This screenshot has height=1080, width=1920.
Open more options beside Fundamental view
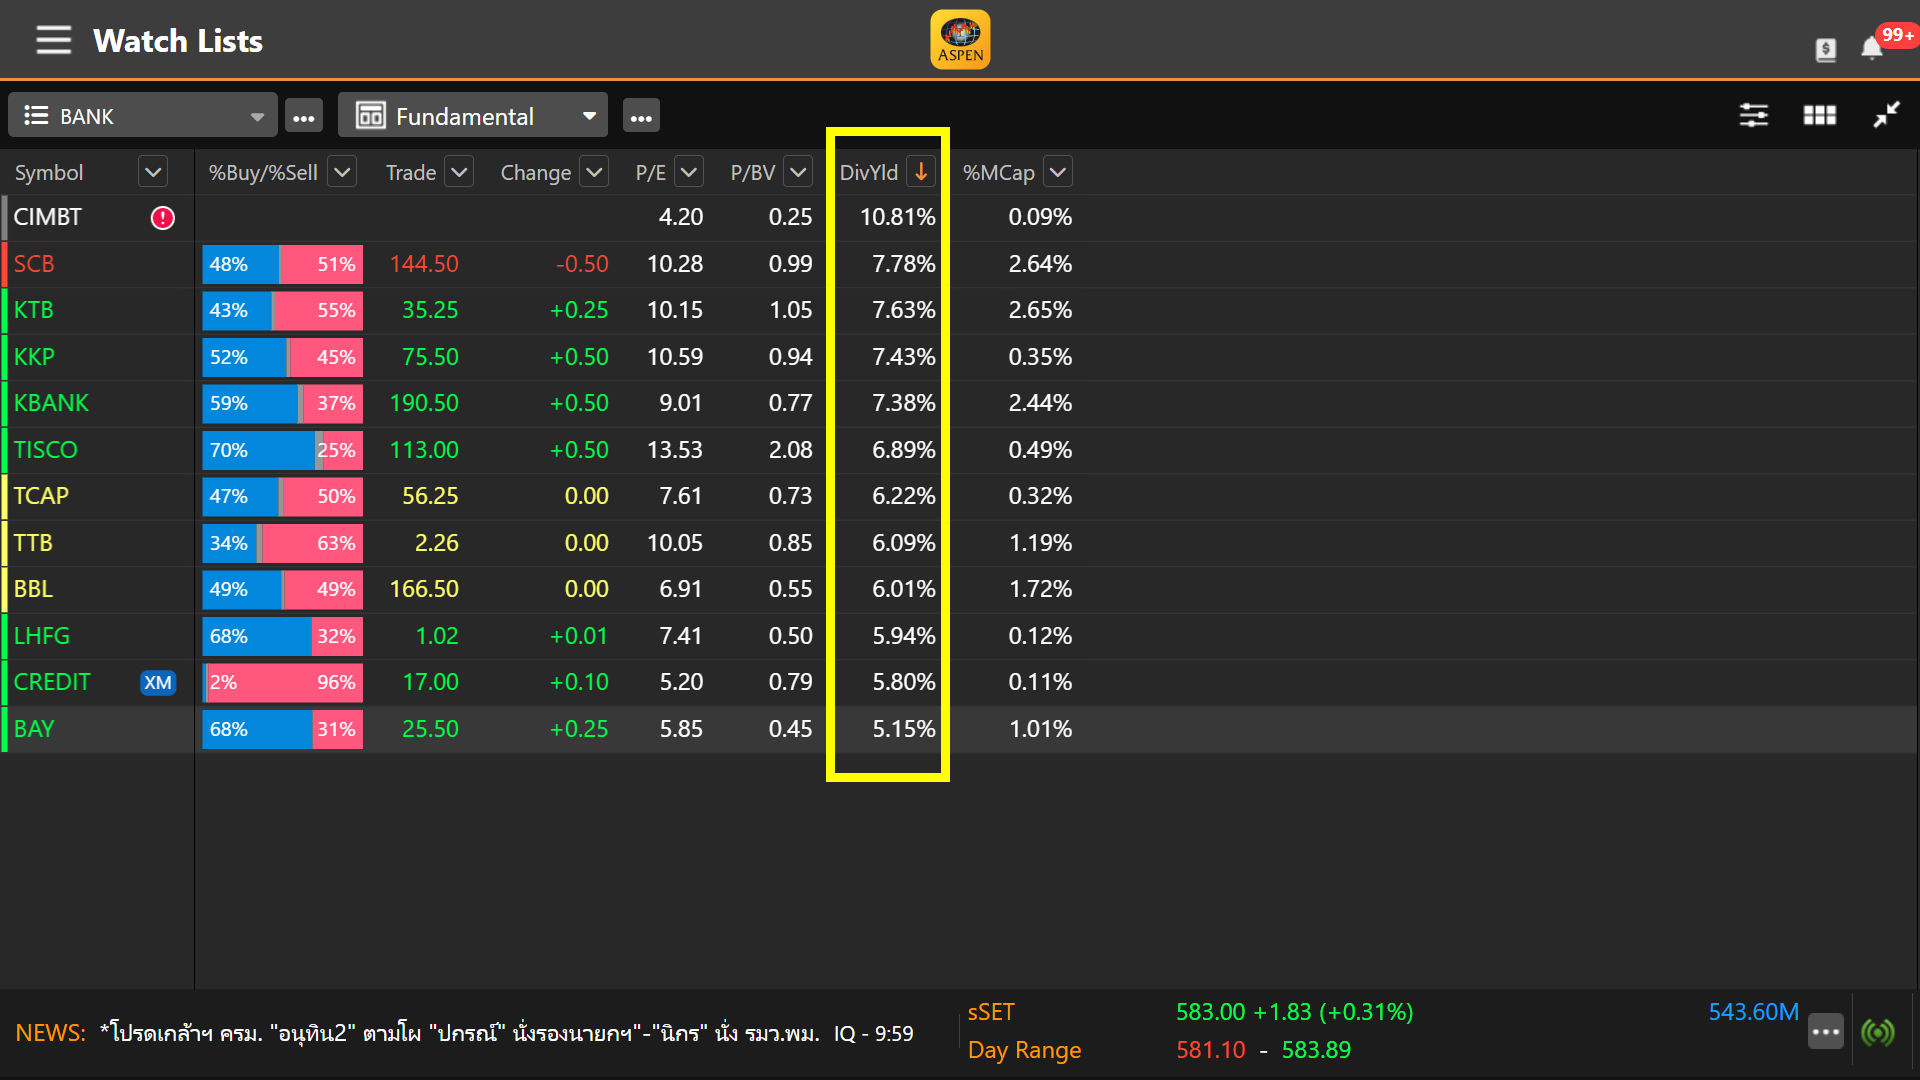coord(641,117)
